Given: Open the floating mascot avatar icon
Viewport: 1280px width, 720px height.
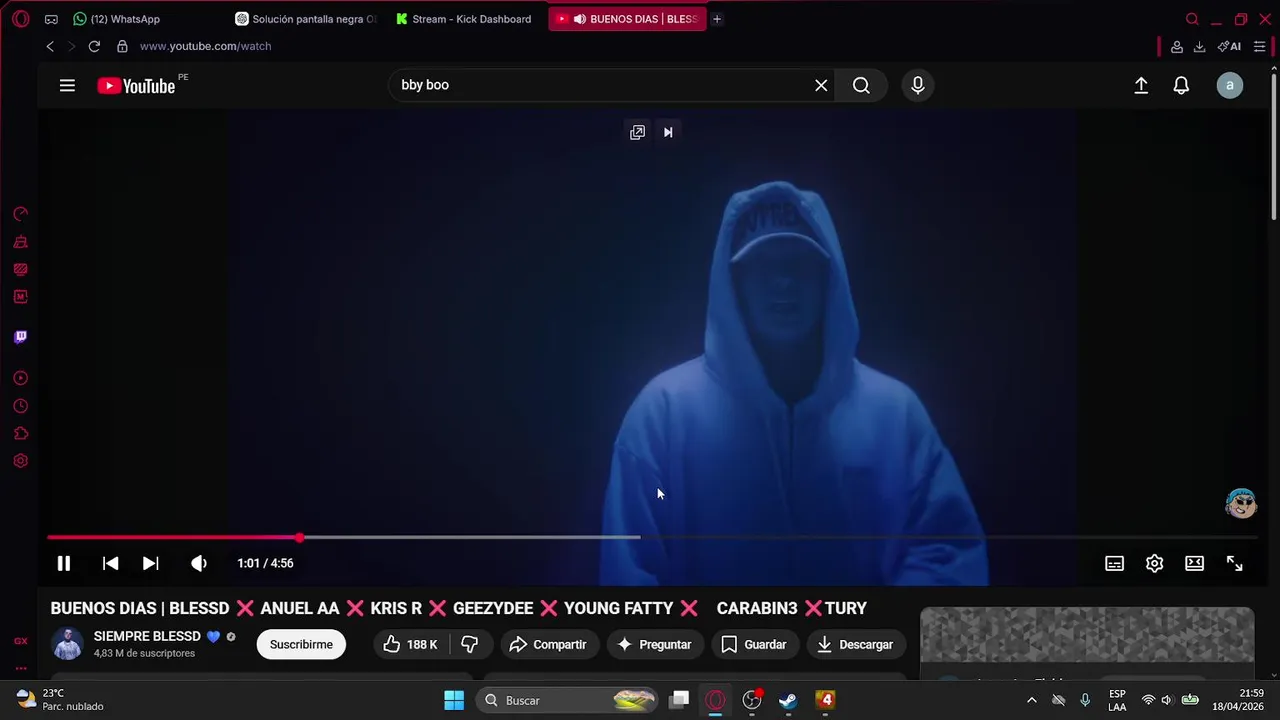Looking at the screenshot, I should [x=1241, y=503].
